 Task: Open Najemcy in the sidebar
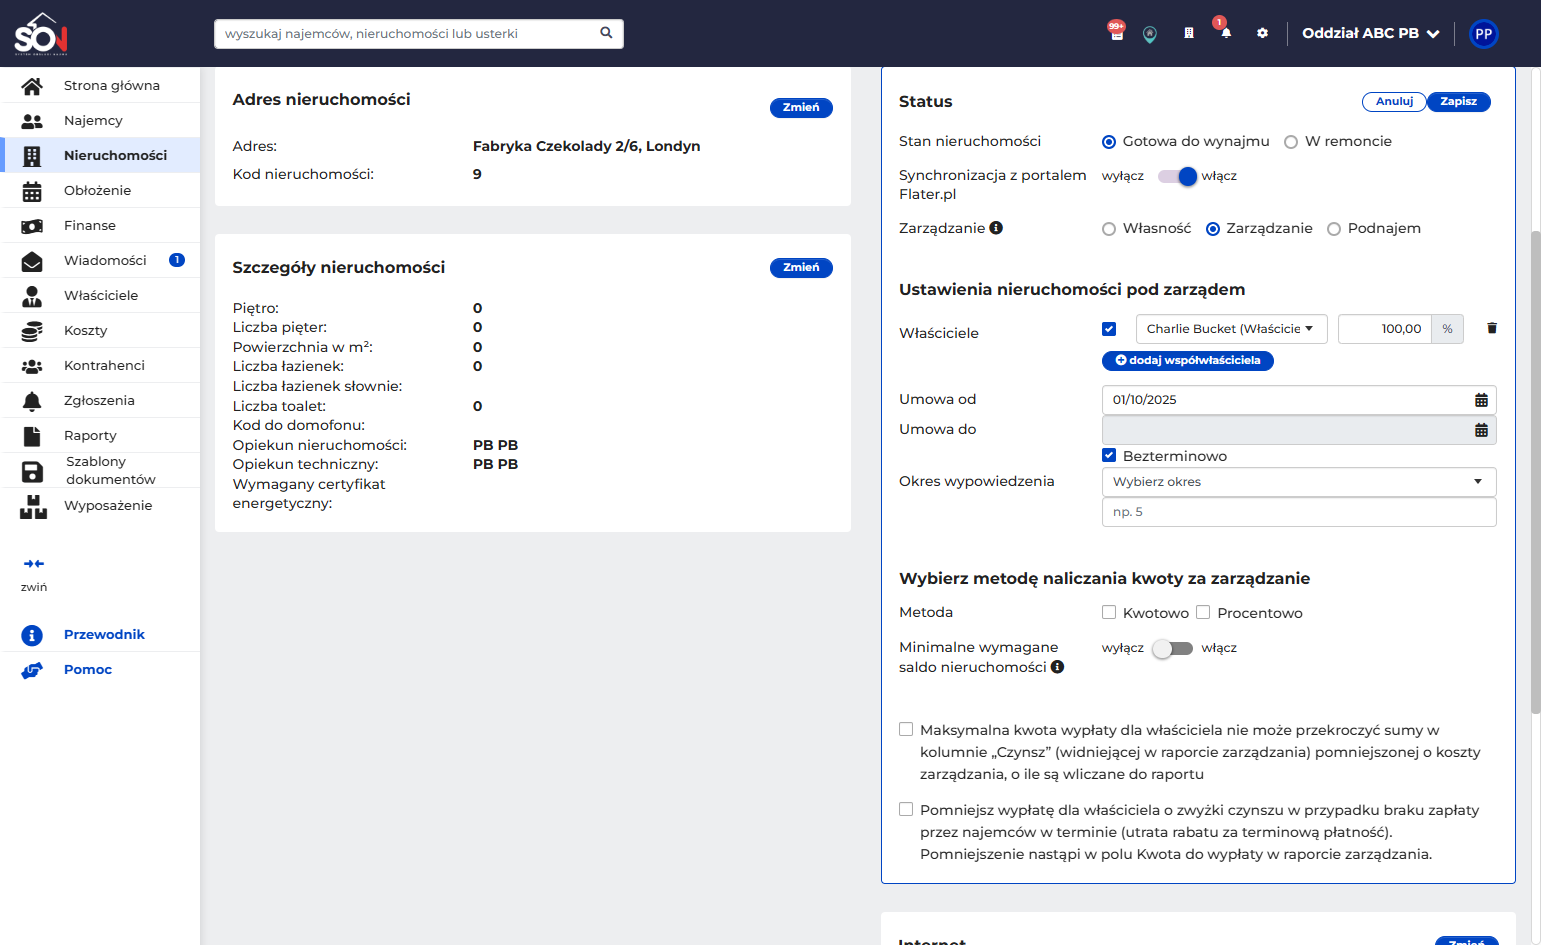point(100,120)
